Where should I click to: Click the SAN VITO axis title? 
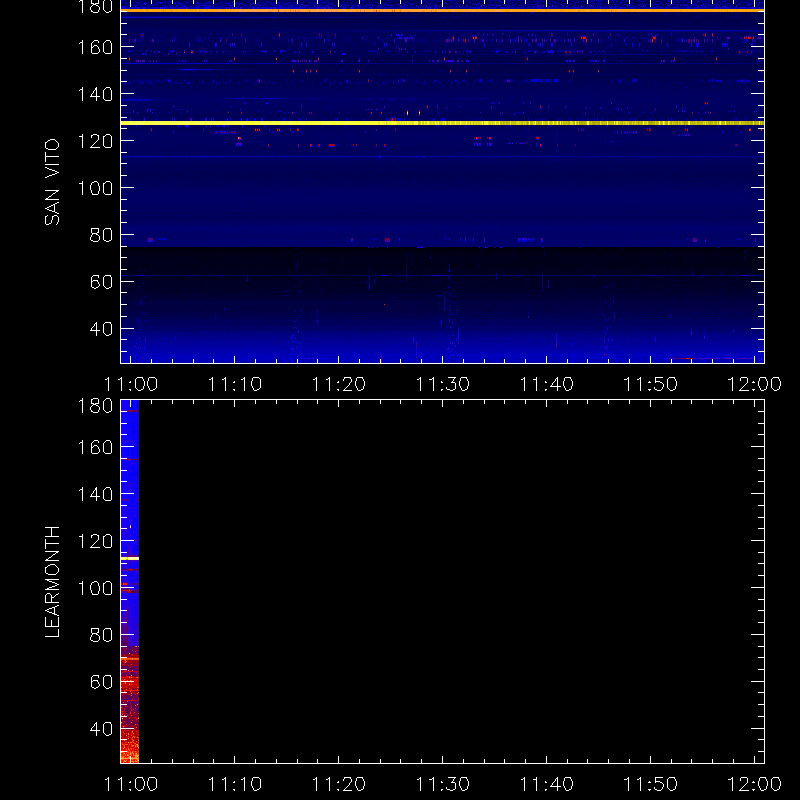[x=52, y=182]
